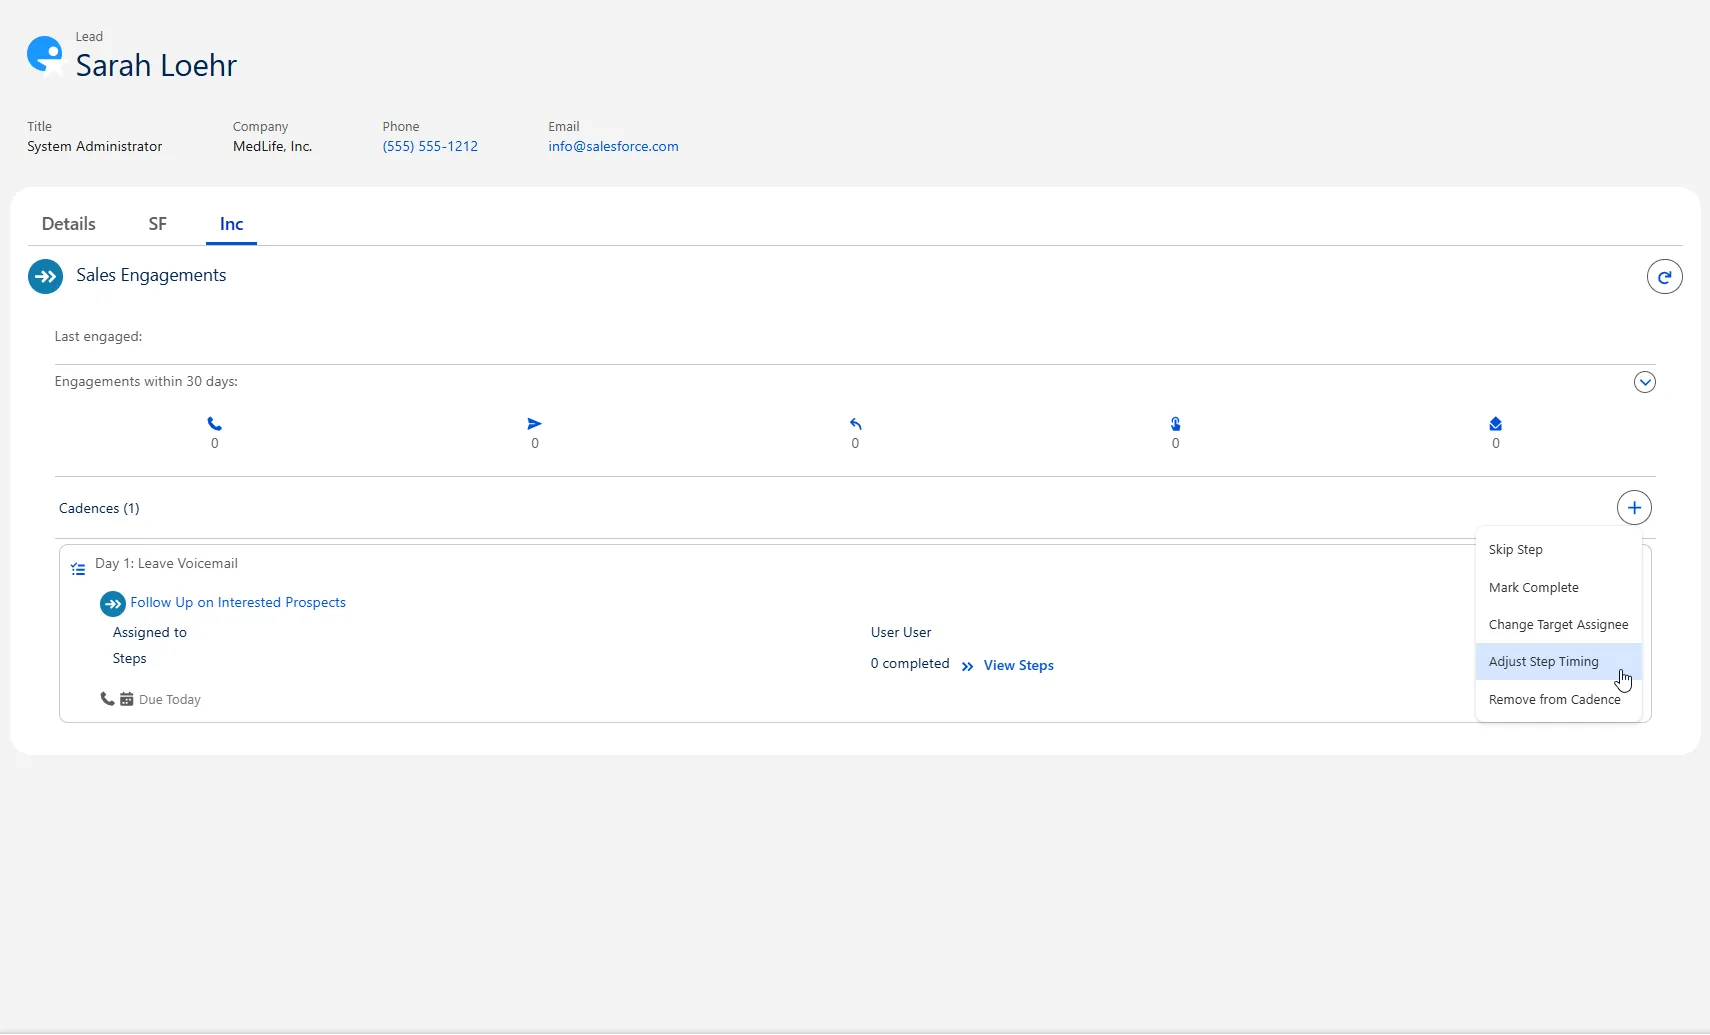
Task: Click the email opens engagement icon
Action: pos(1495,424)
